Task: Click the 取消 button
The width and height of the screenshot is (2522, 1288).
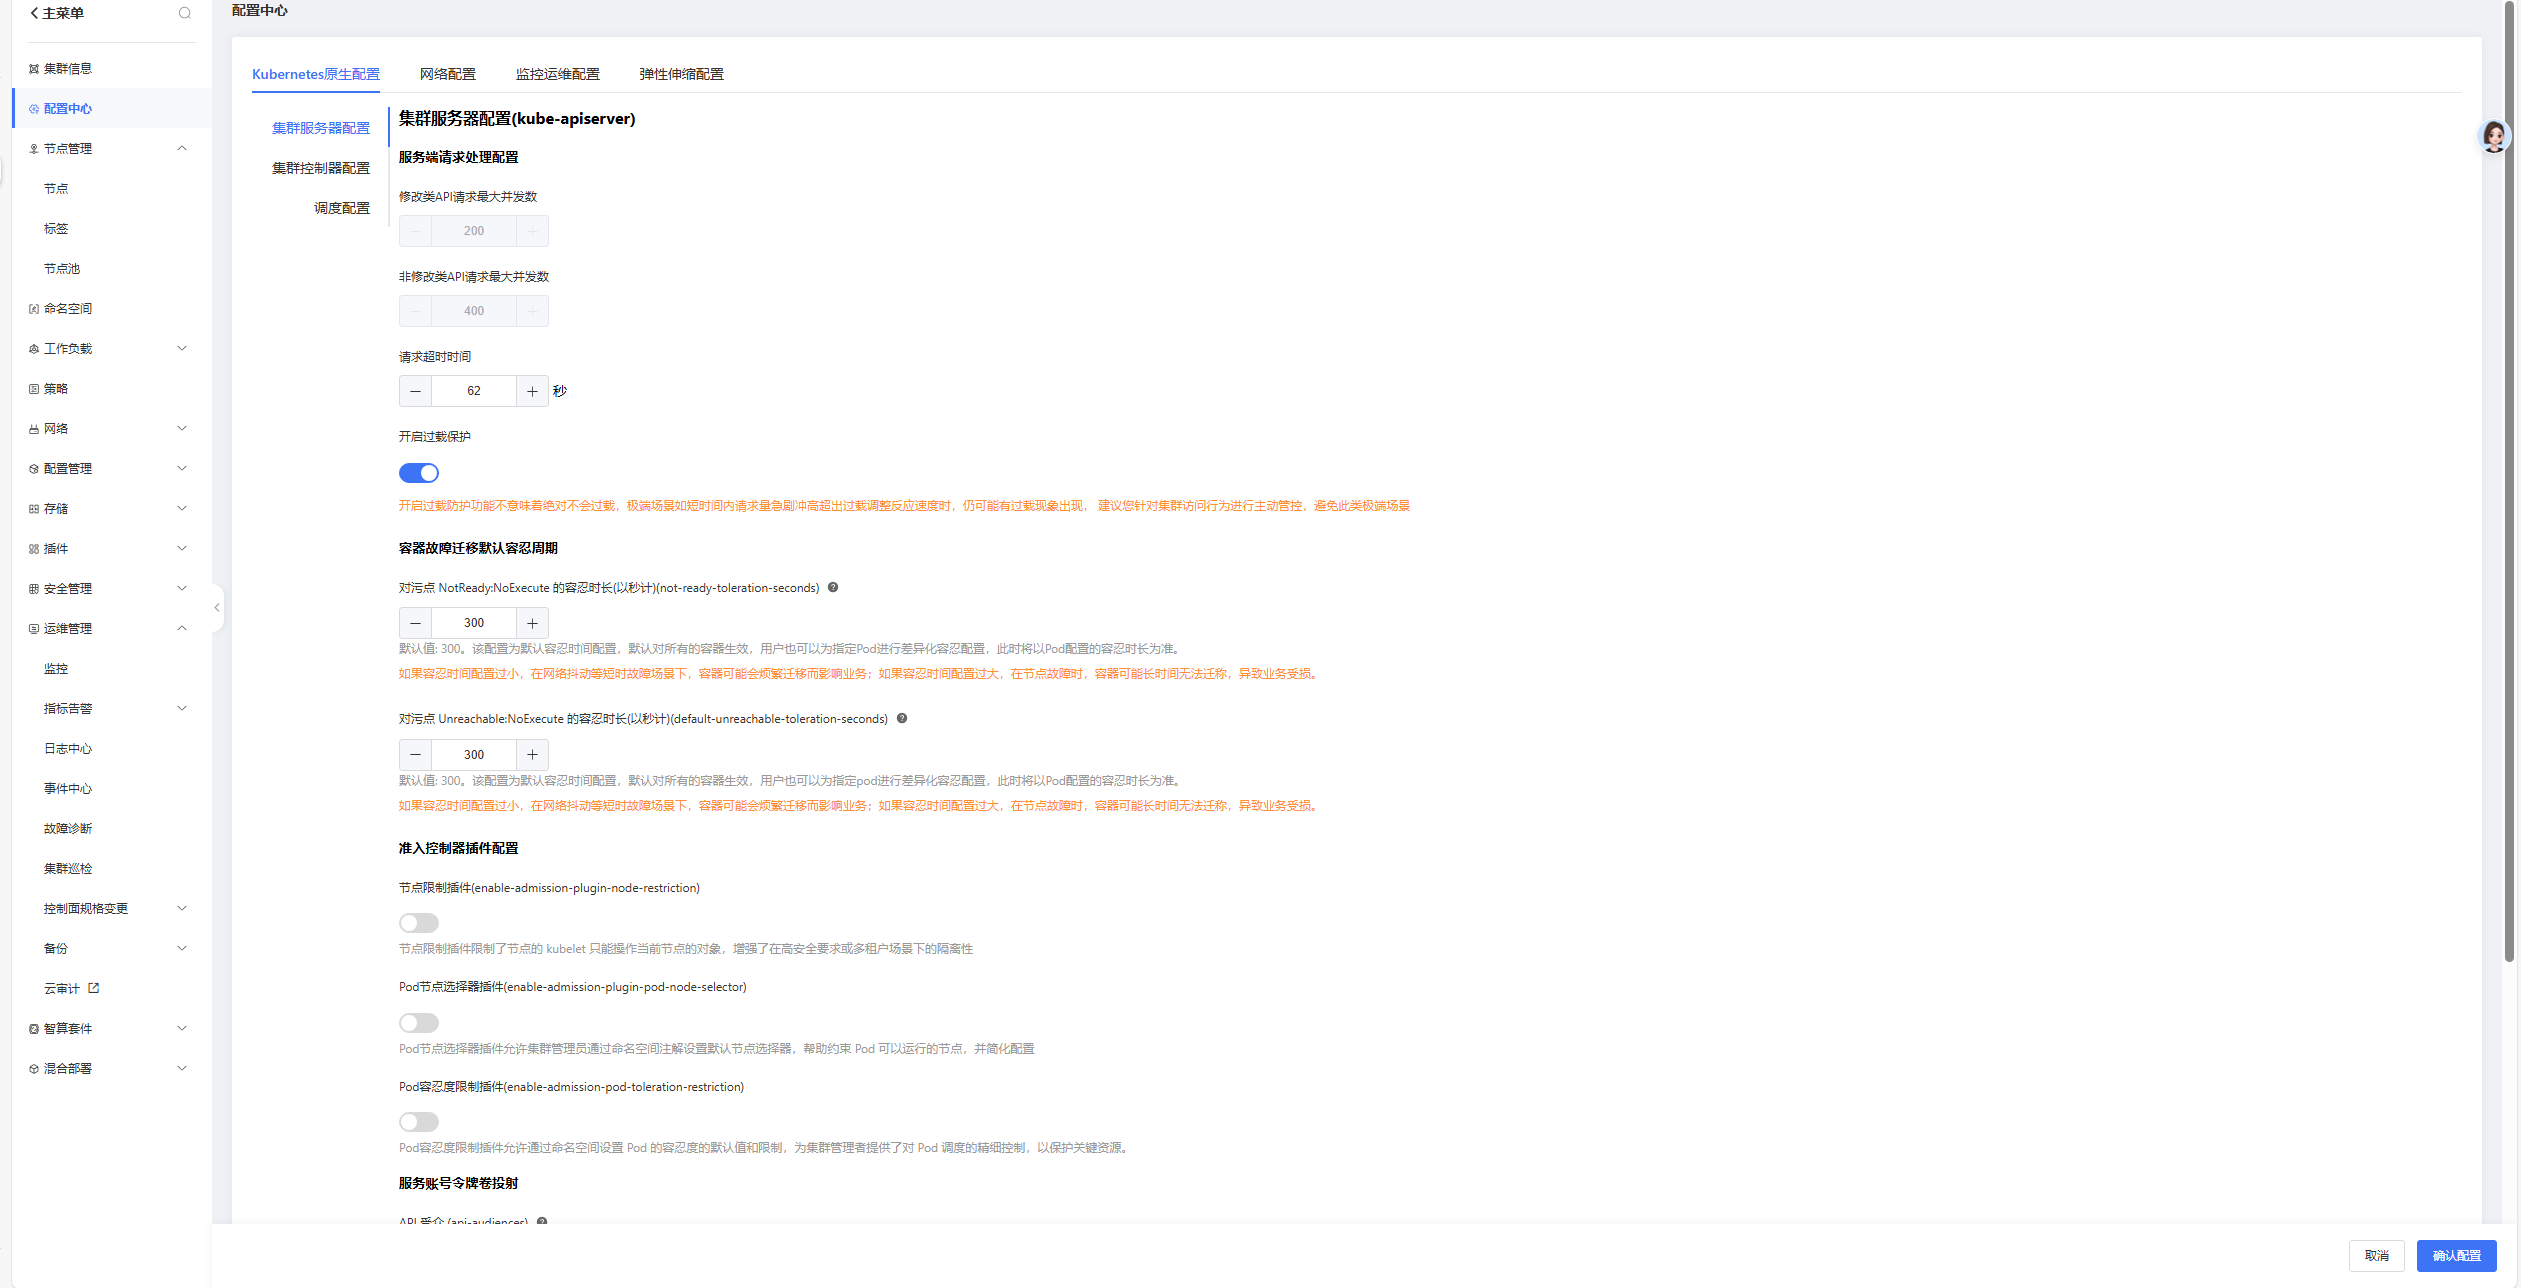Action: point(2376,1256)
